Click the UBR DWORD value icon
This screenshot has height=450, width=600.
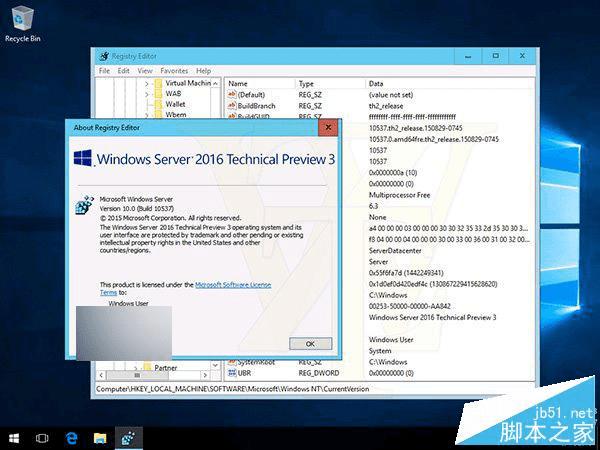232,373
